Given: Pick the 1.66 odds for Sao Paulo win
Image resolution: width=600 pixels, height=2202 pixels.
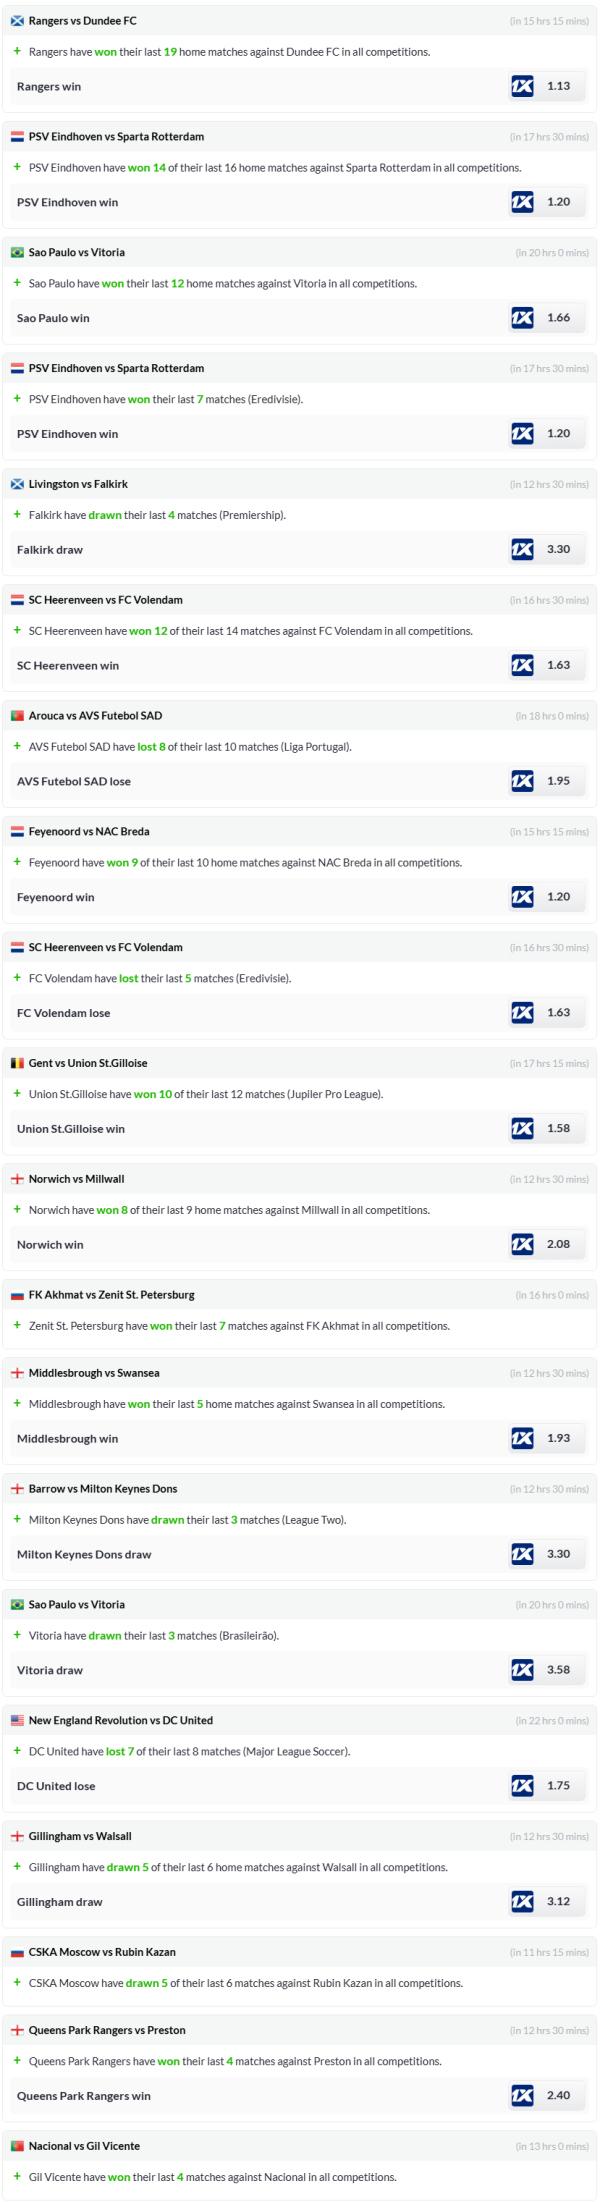Looking at the screenshot, I should [558, 318].
